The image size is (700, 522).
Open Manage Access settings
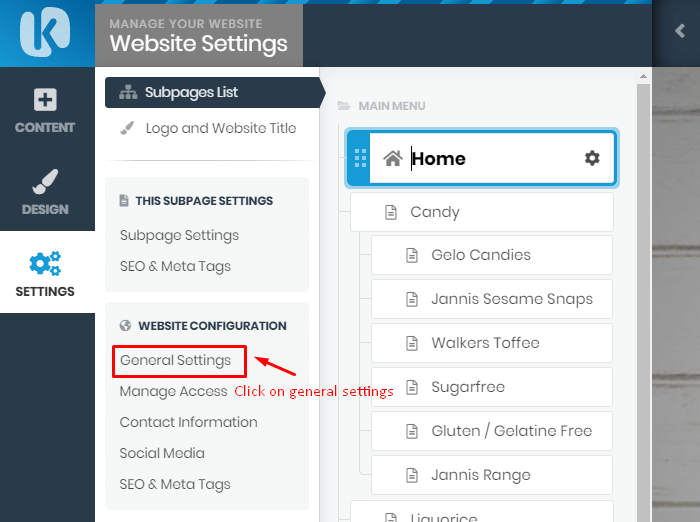pos(173,391)
